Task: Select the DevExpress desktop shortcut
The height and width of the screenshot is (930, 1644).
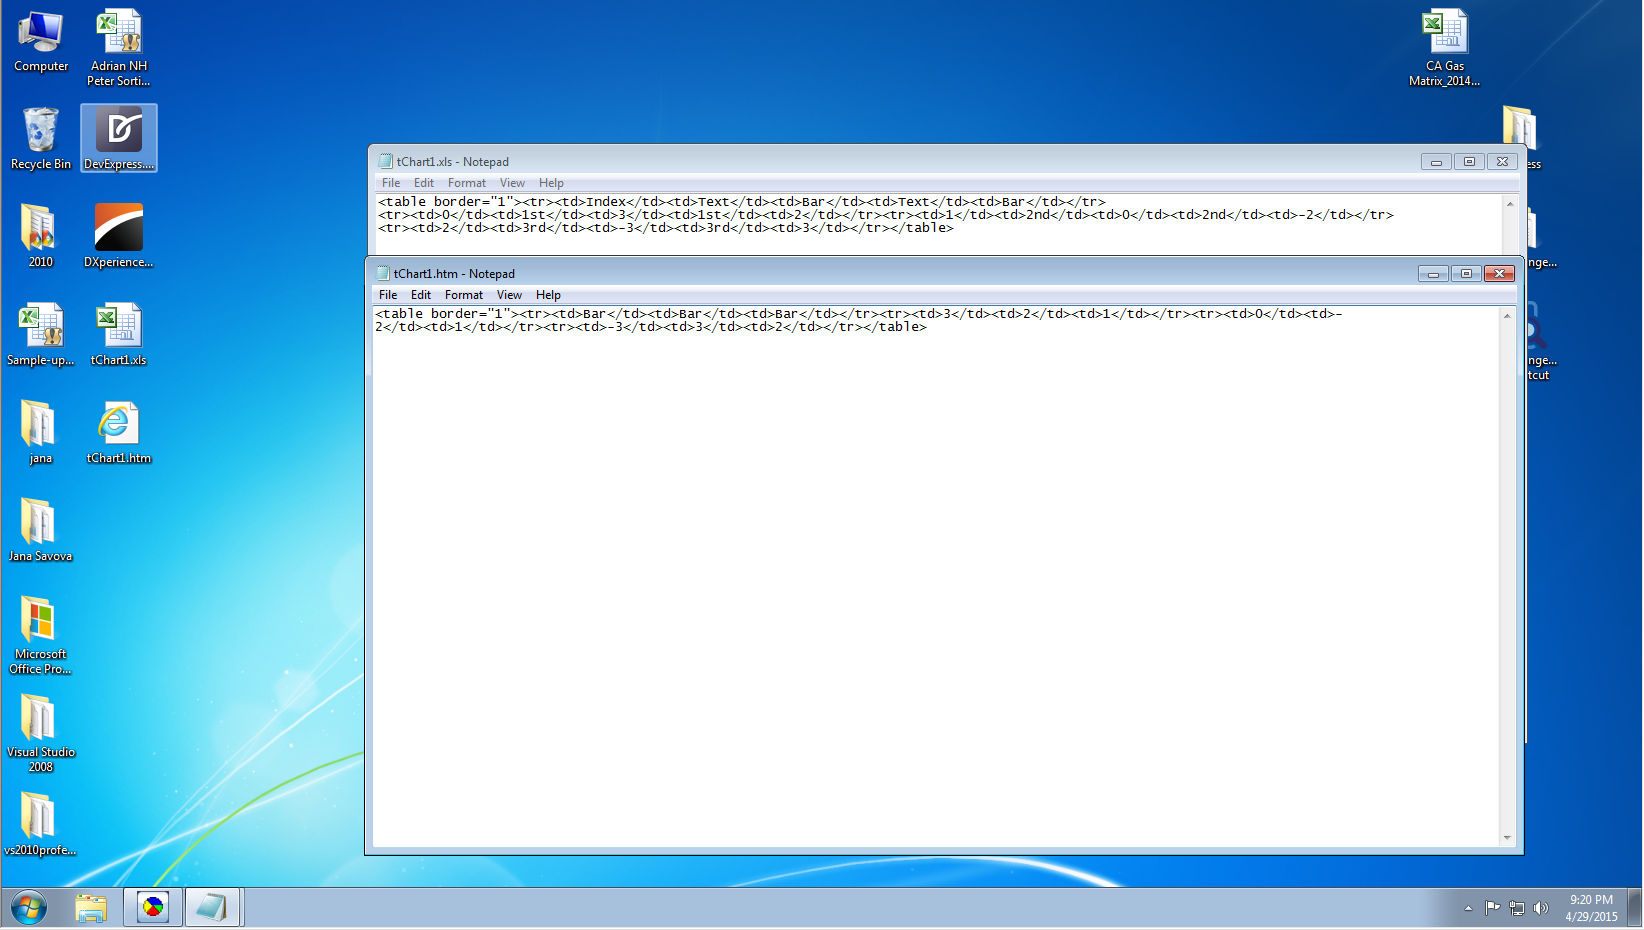Action: tap(119, 138)
